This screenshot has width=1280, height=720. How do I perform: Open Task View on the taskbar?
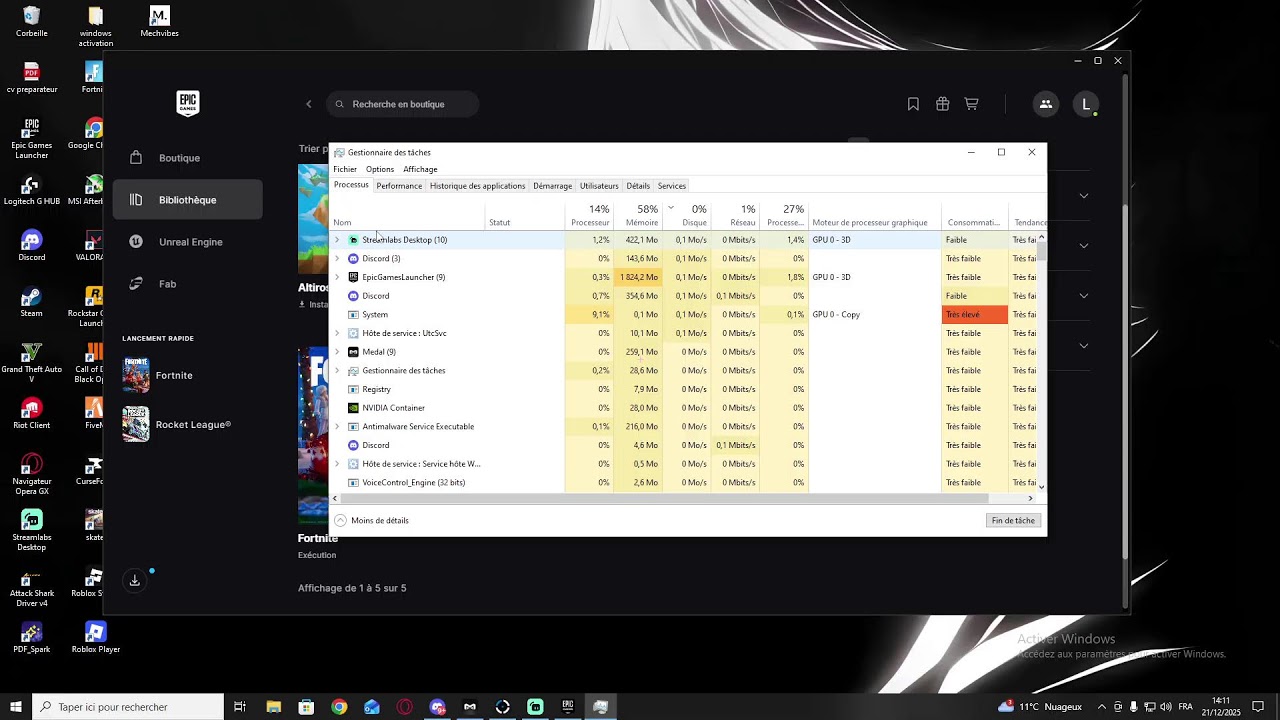pyautogui.click(x=240, y=707)
